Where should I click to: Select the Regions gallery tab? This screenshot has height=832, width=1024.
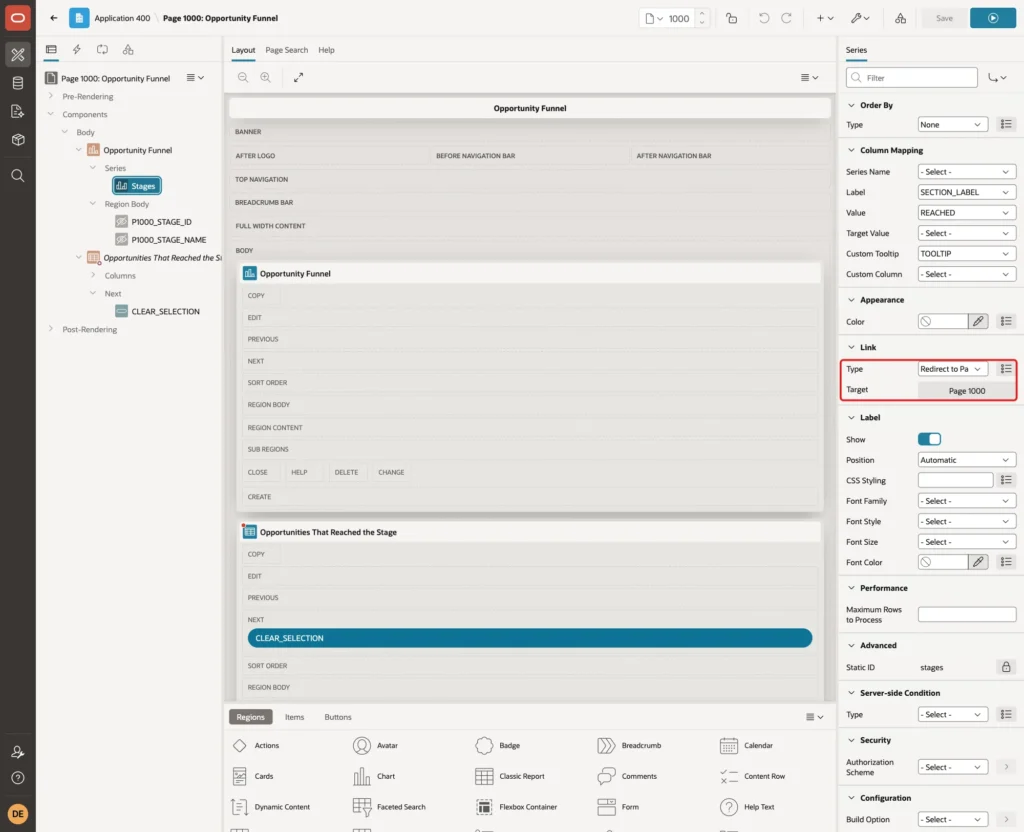(250, 717)
